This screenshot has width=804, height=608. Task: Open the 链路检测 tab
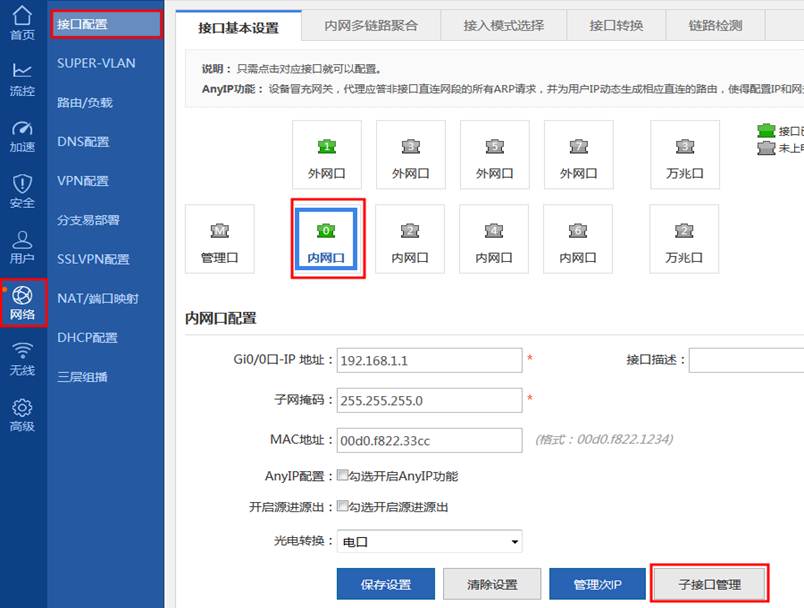click(715, 25)
